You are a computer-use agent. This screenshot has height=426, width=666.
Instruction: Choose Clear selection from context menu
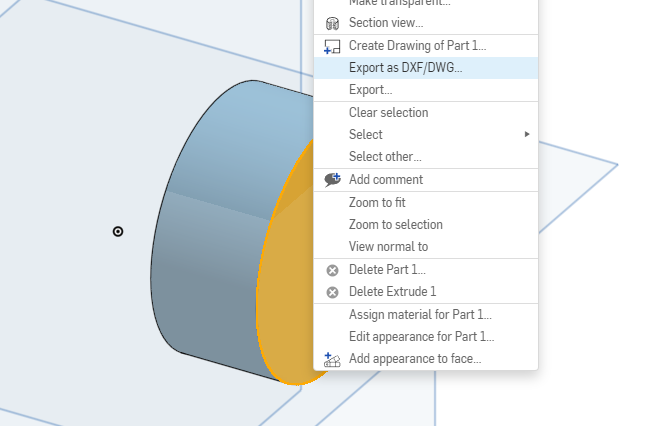[388, 113]
